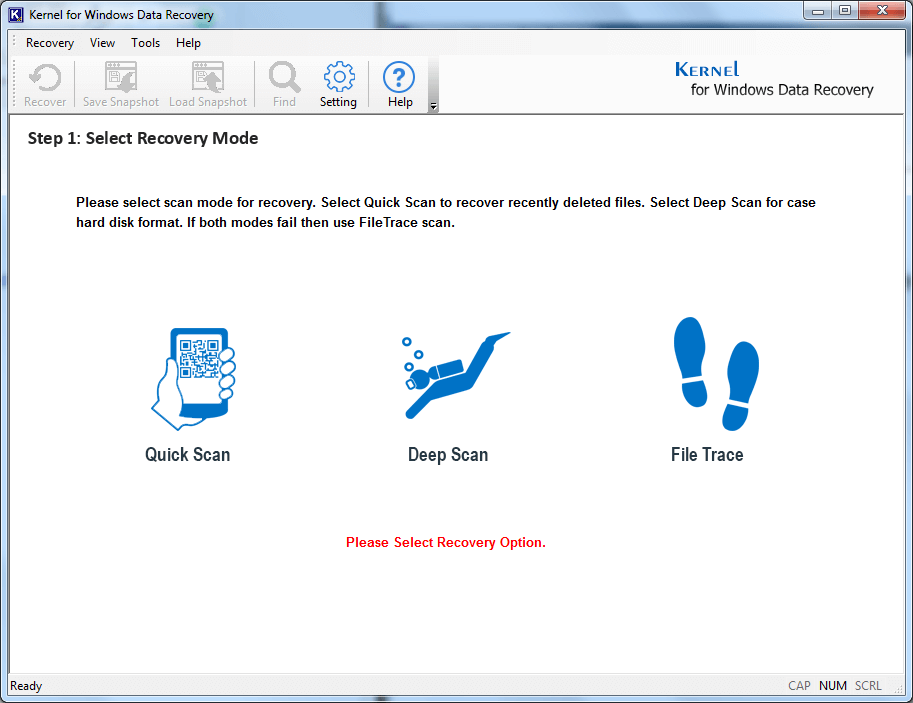The image size is (913, 703).
Task: Choose the File Trace footprints icon
Action: click(716, 373)
